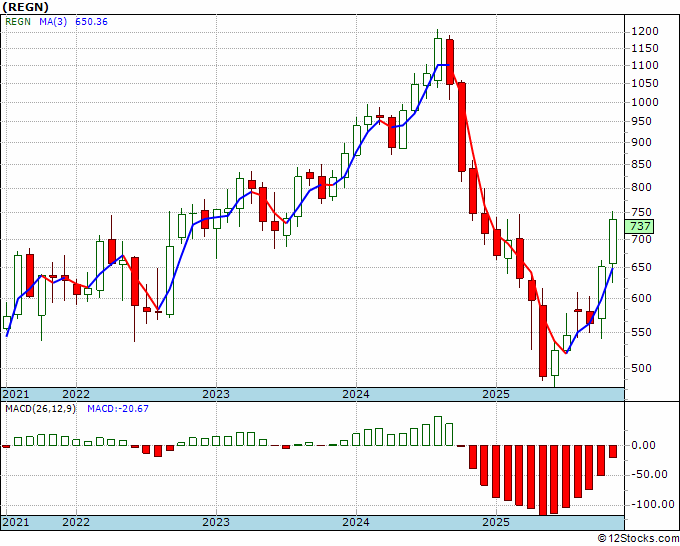
Task: Click the MACD:-20.67 value label
Action: (x=118, y=408)
